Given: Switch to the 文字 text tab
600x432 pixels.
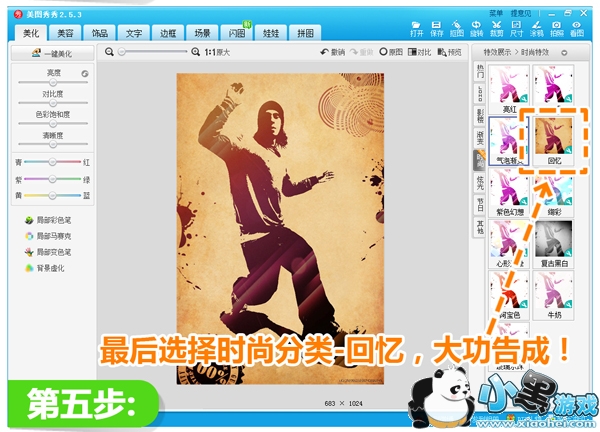Looking at the screenshot, I should point(133,34).
